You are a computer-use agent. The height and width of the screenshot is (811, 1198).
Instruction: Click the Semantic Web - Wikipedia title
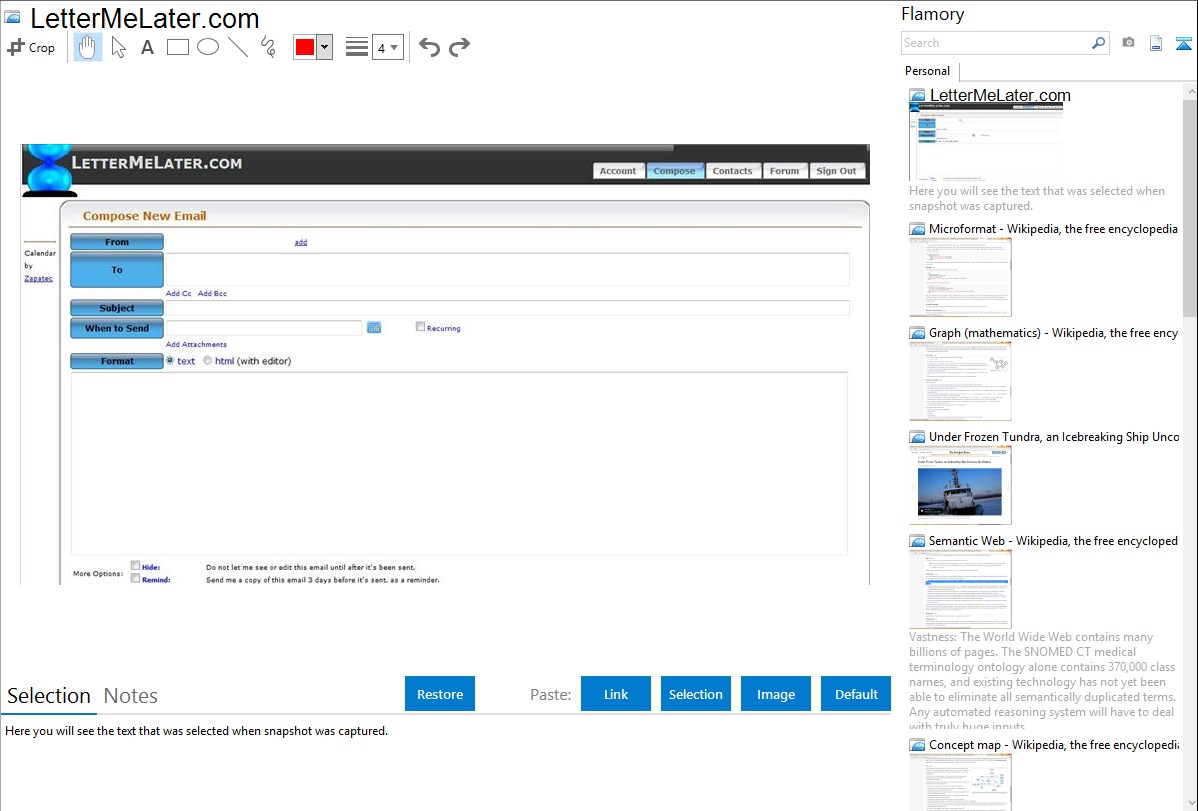[1053, 540]
